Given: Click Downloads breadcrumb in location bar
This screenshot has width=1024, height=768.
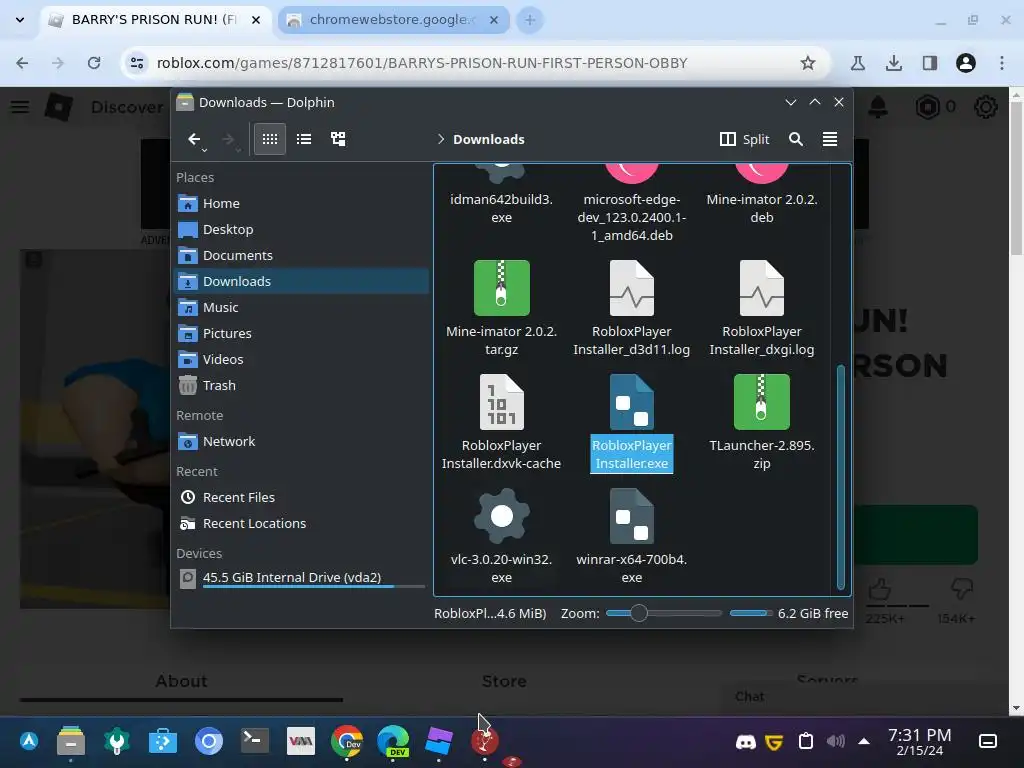Looking at the screenshot, I should pyautogui.click(x=488, y=139).
